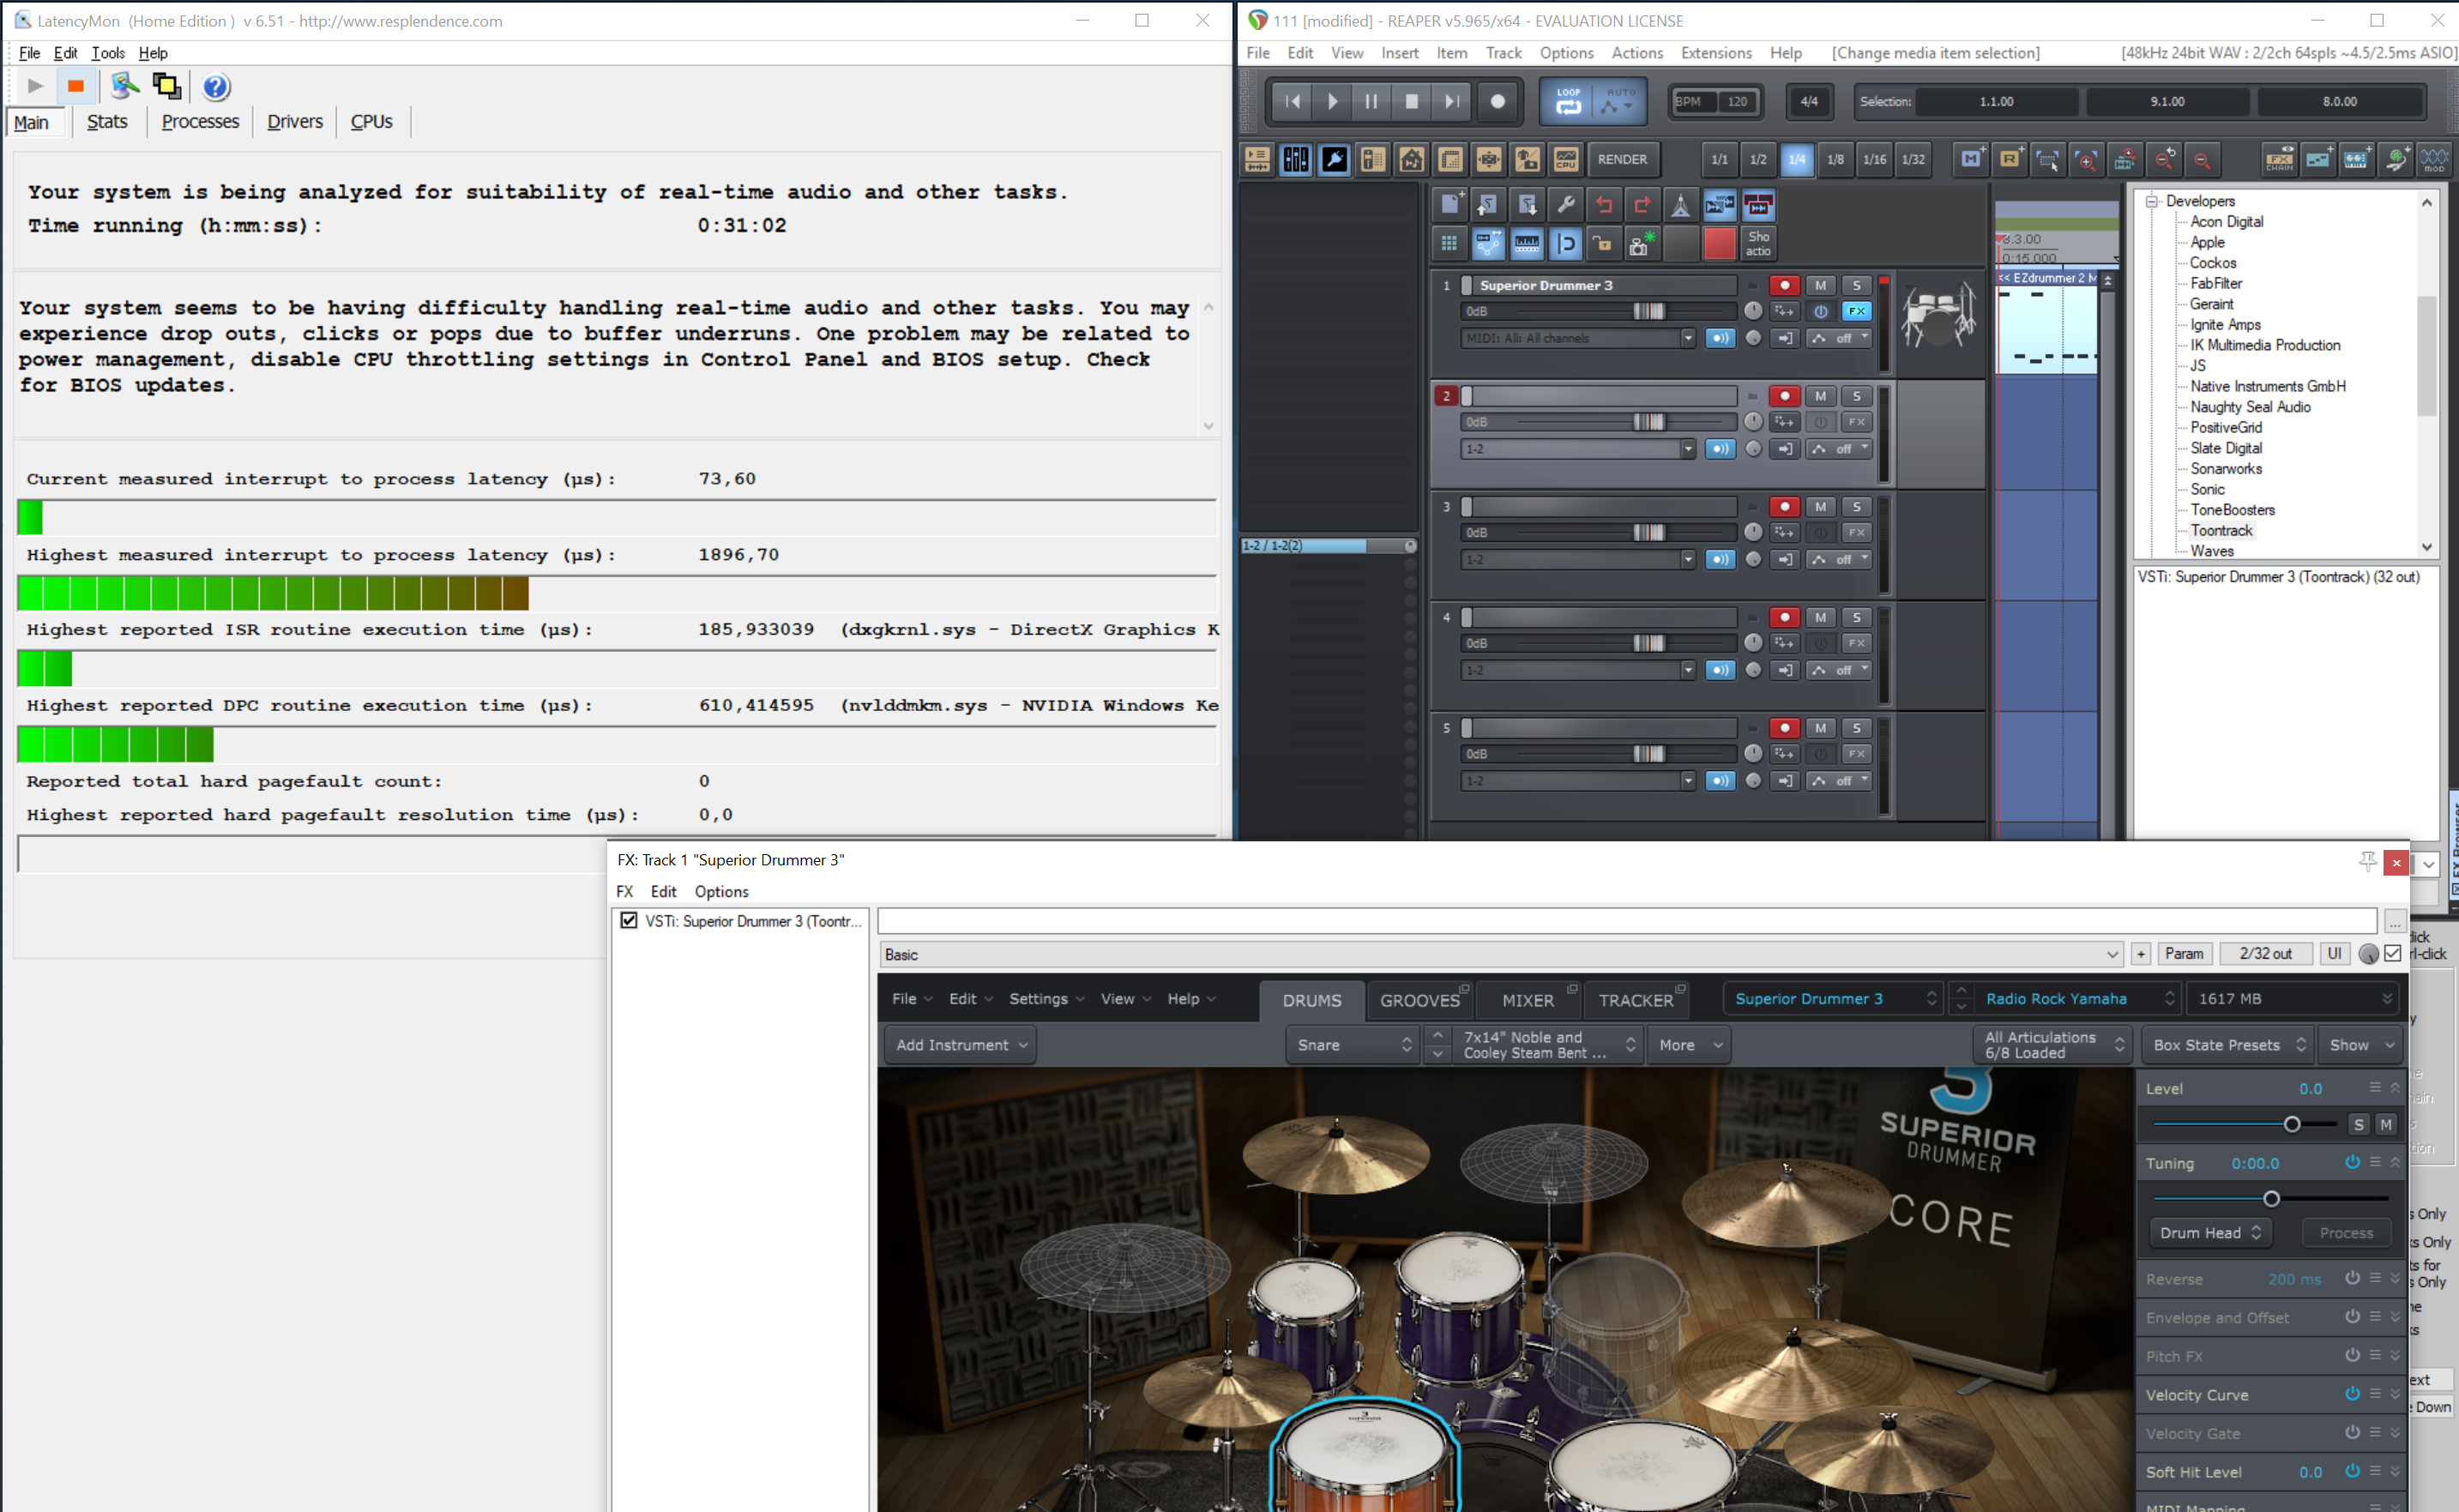The height and width of the screenshot is (1512, 2459).
Task: Open LatencyMon help question mark icon
Action: [215, 87]
